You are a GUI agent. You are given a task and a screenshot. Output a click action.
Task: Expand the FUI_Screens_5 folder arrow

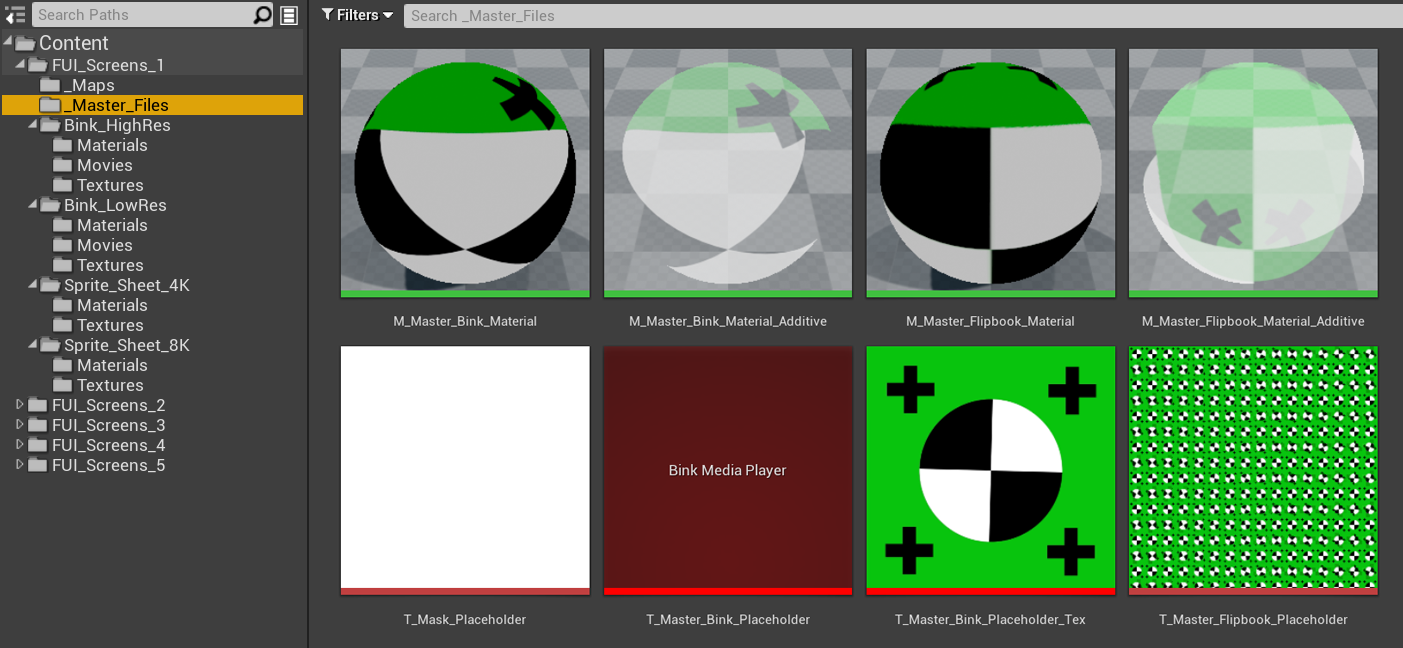click(x=20, y=465)
